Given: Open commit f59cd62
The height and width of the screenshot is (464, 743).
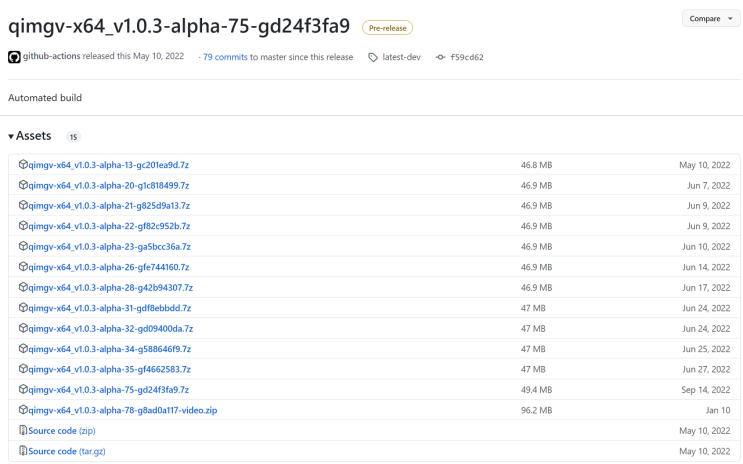Looking at the screenshot, I should [x=467, y=57].
